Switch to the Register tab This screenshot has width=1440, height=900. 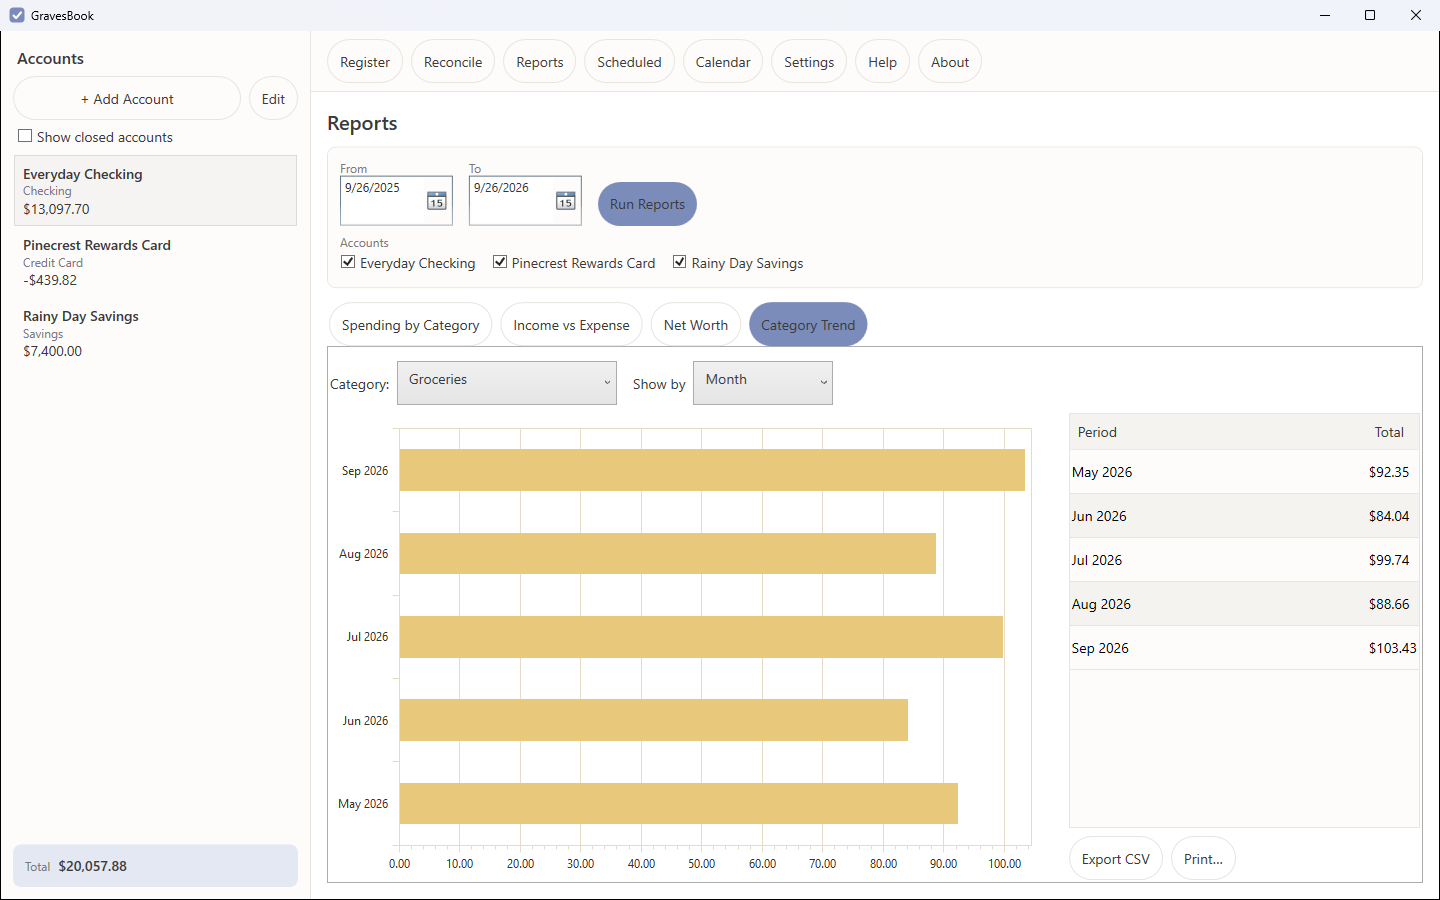tap(365, 62)
